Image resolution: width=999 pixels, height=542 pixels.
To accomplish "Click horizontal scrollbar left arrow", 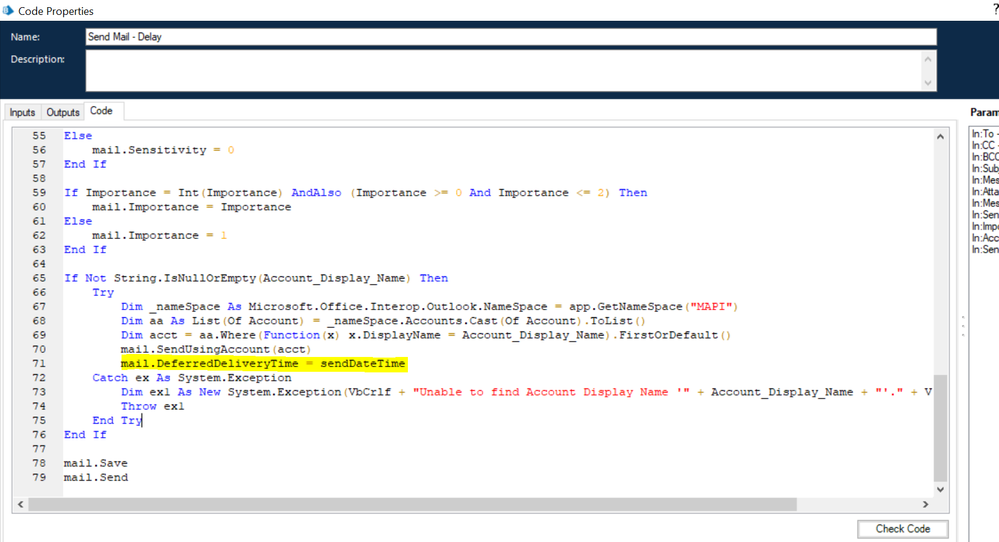I will pos(21,504).
